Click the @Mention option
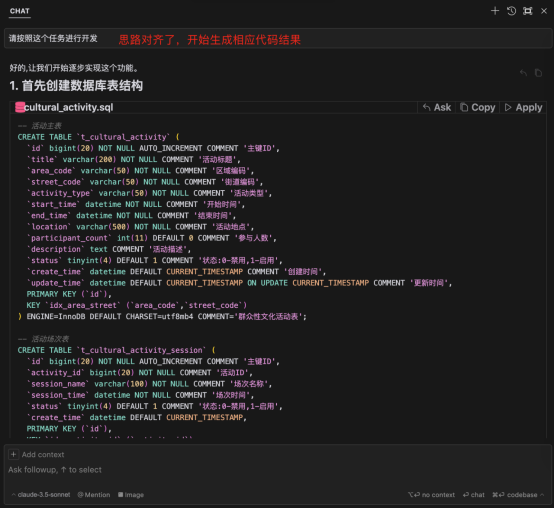 pyautogui.click(x=94, y=495)
